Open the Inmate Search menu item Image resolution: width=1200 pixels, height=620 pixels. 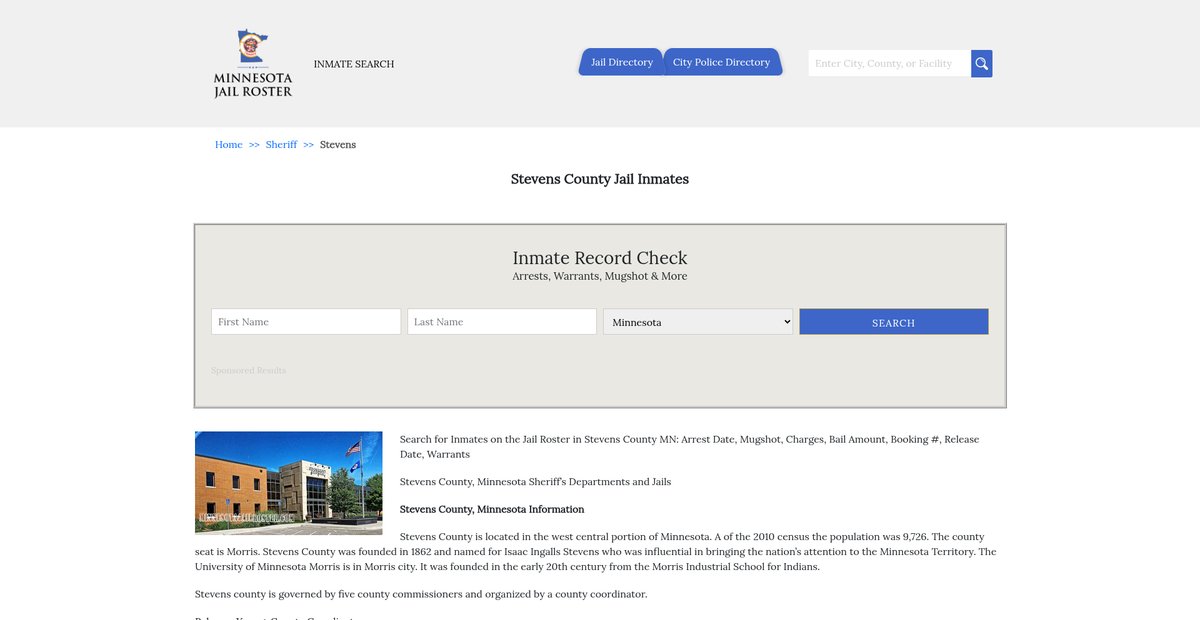click(x=354, y=64)
